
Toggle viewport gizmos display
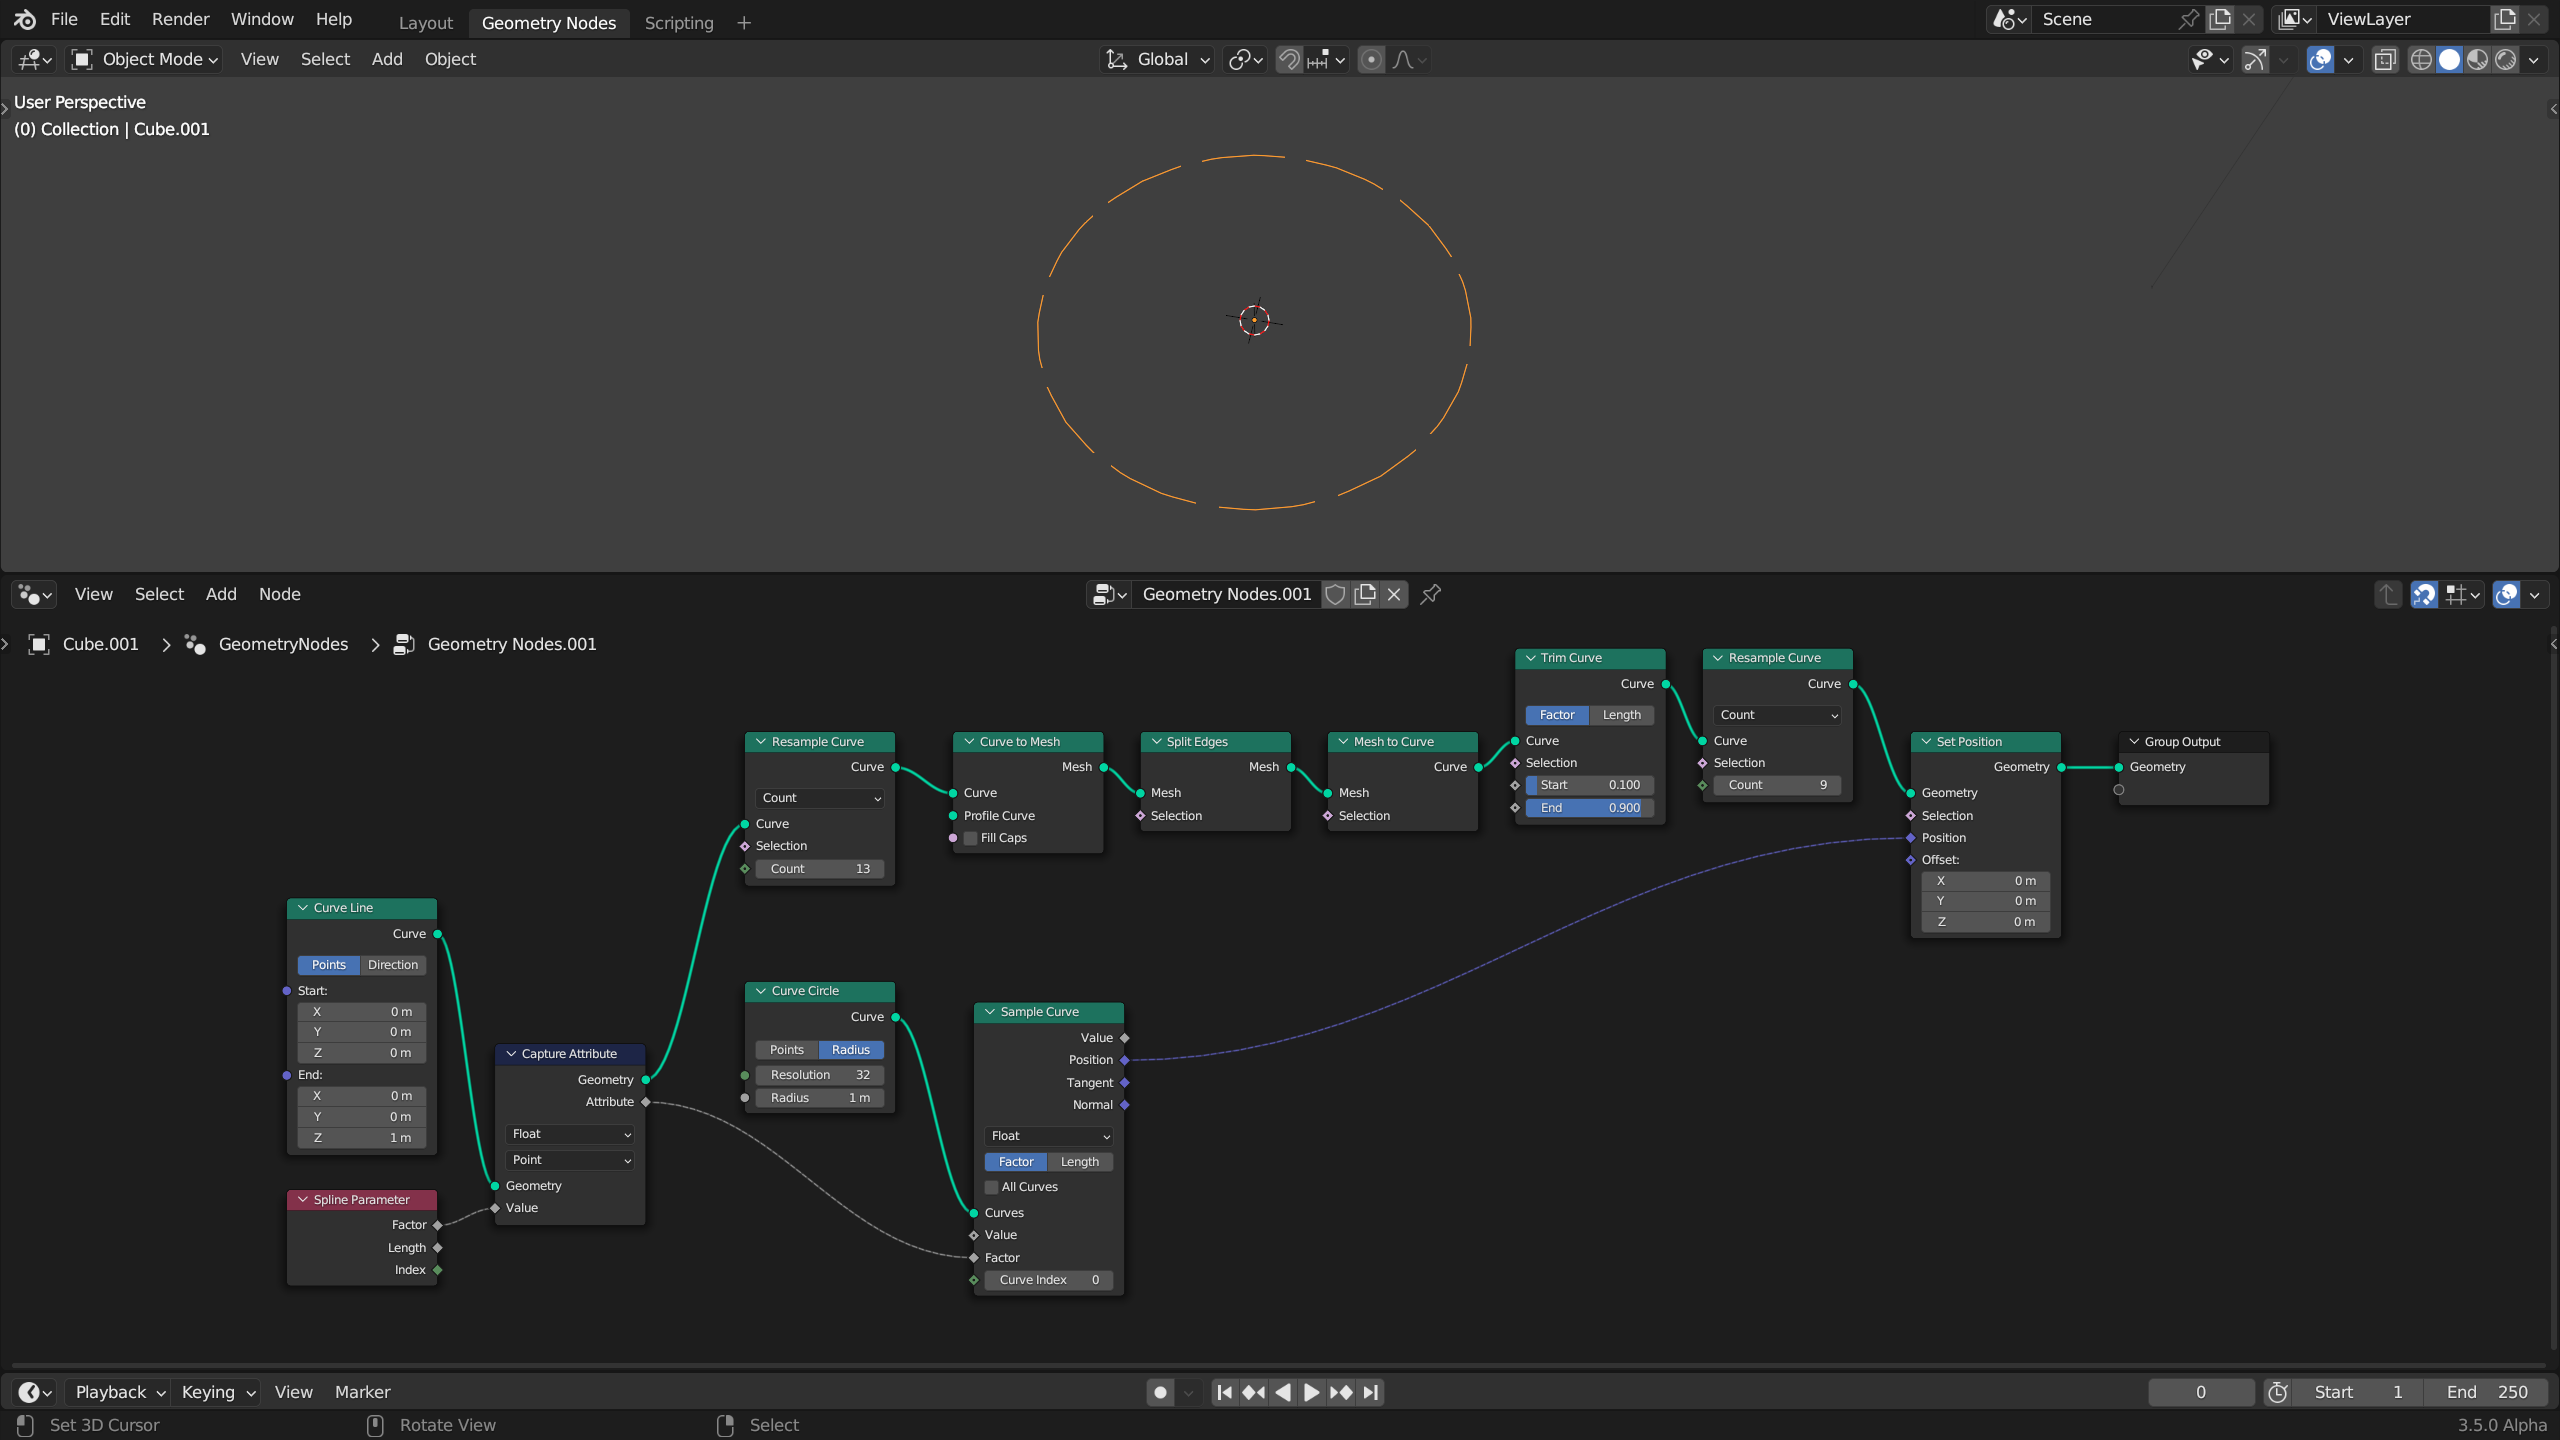tap(2255, 59)
